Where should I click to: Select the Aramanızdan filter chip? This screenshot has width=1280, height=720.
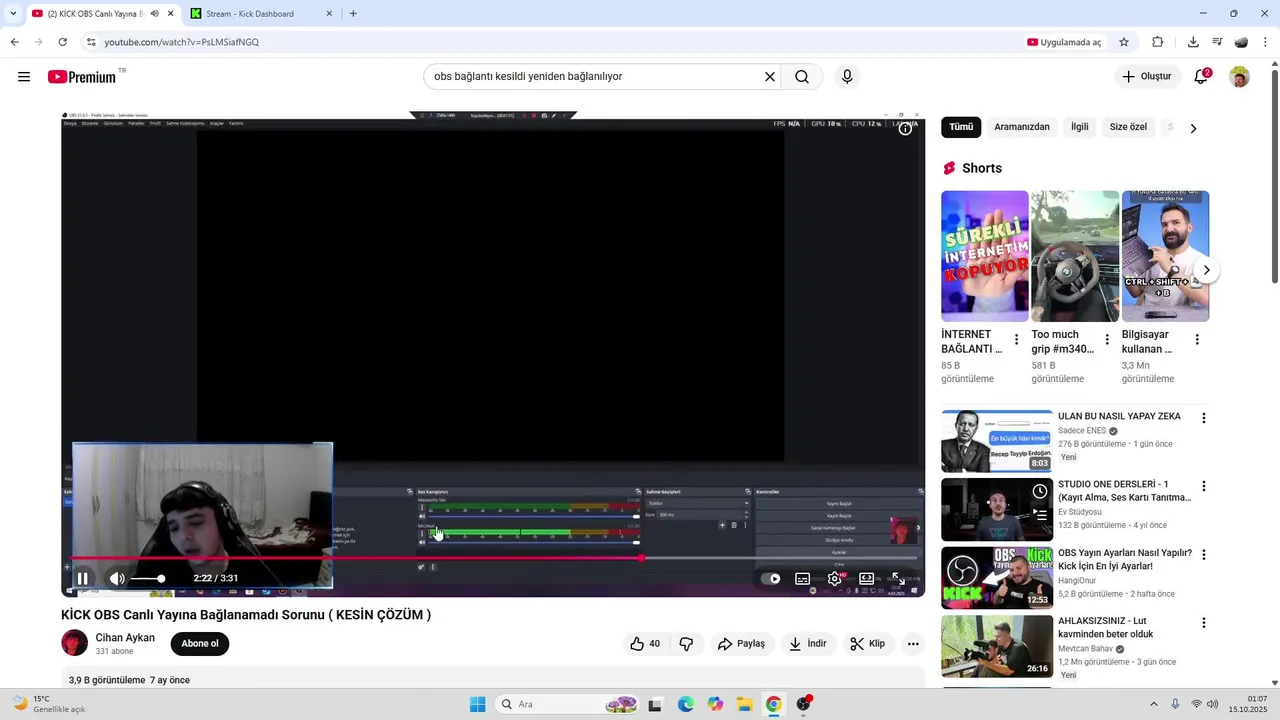tap(1022, 127)
